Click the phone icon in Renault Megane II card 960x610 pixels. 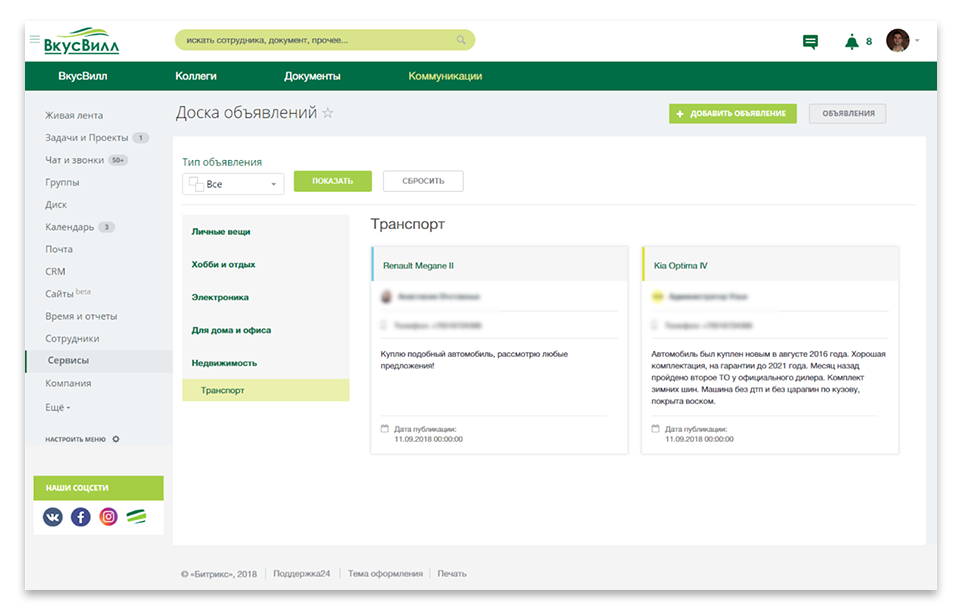click(x=384, y=325)
